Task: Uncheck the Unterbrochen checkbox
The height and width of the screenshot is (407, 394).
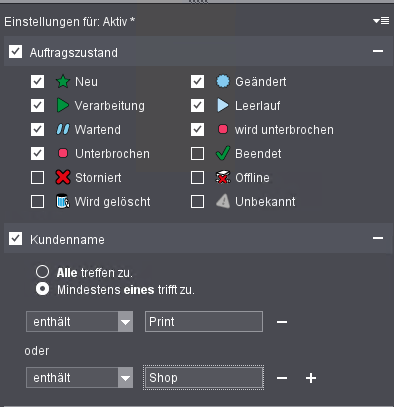Action: click(37, 154)
